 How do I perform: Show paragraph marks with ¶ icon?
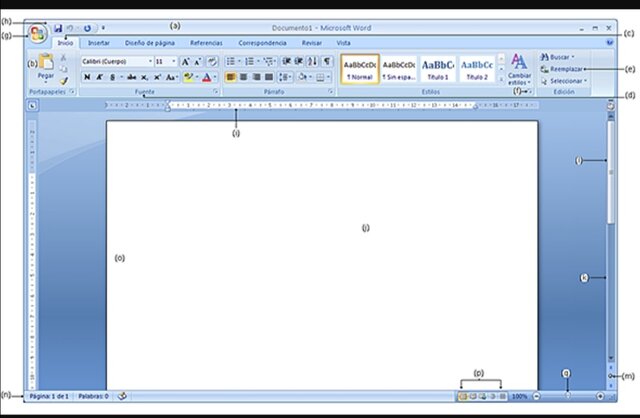[x=327, y=62]
